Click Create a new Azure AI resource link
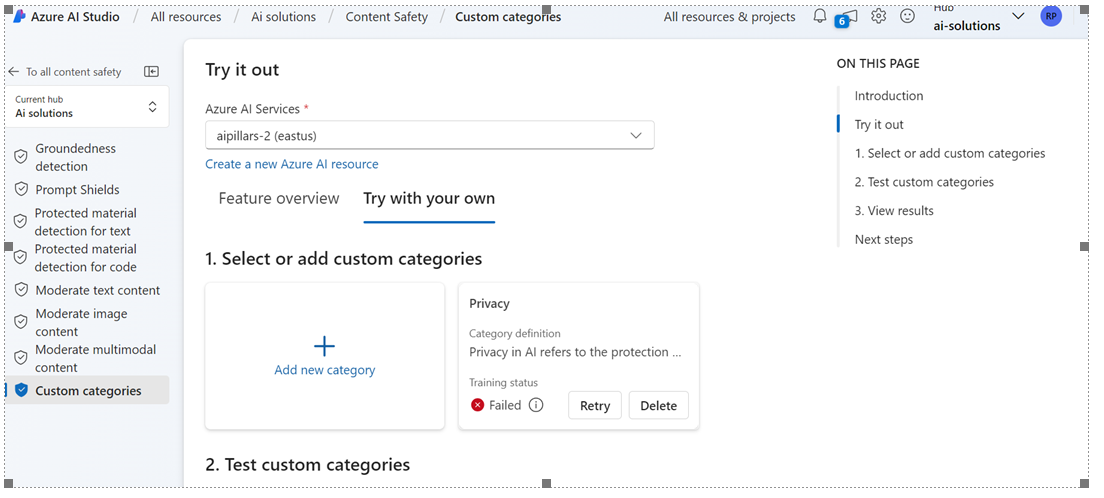 click(291, 164)
